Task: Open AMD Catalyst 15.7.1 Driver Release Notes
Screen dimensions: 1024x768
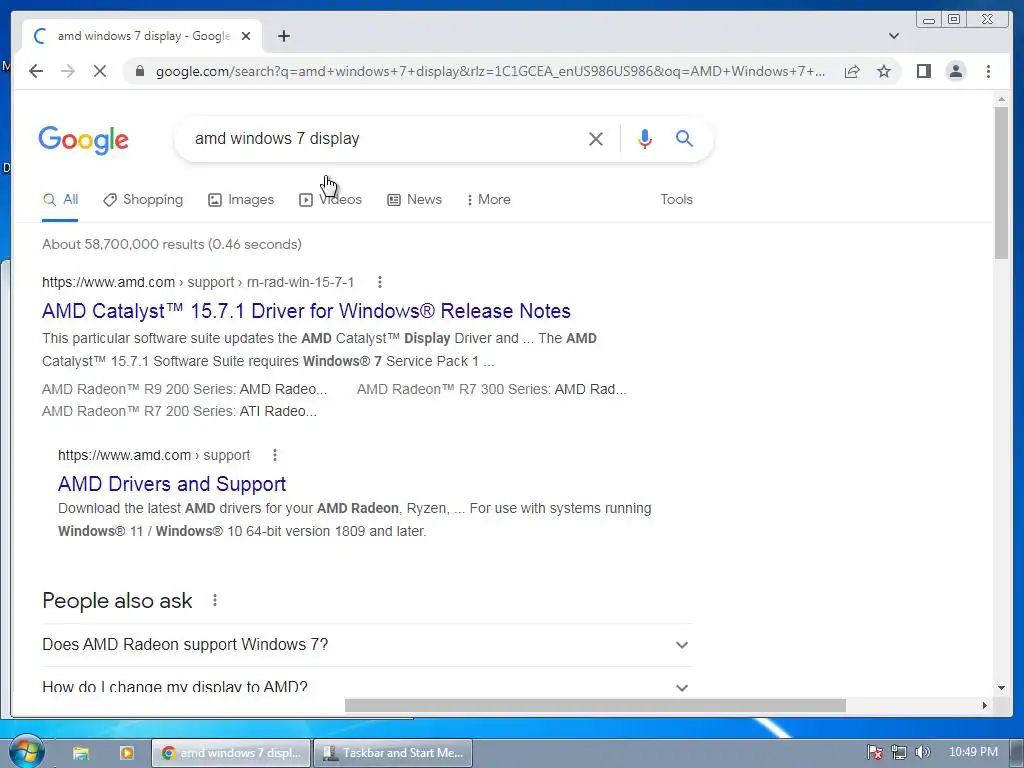Action: coord(306,311)
